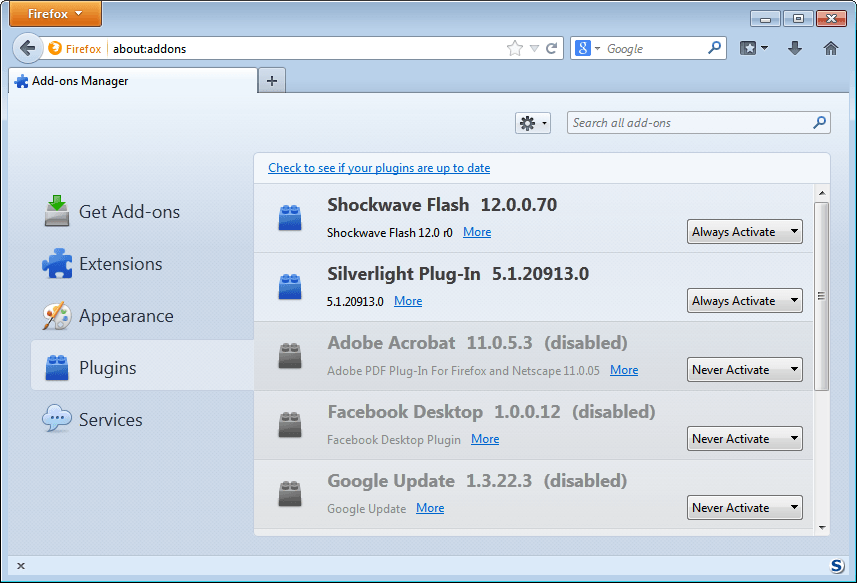Image resolution: width=857 pixels, height=583 pixels.
Task: Go back with the navigation arrow
Action: [27, 48]
